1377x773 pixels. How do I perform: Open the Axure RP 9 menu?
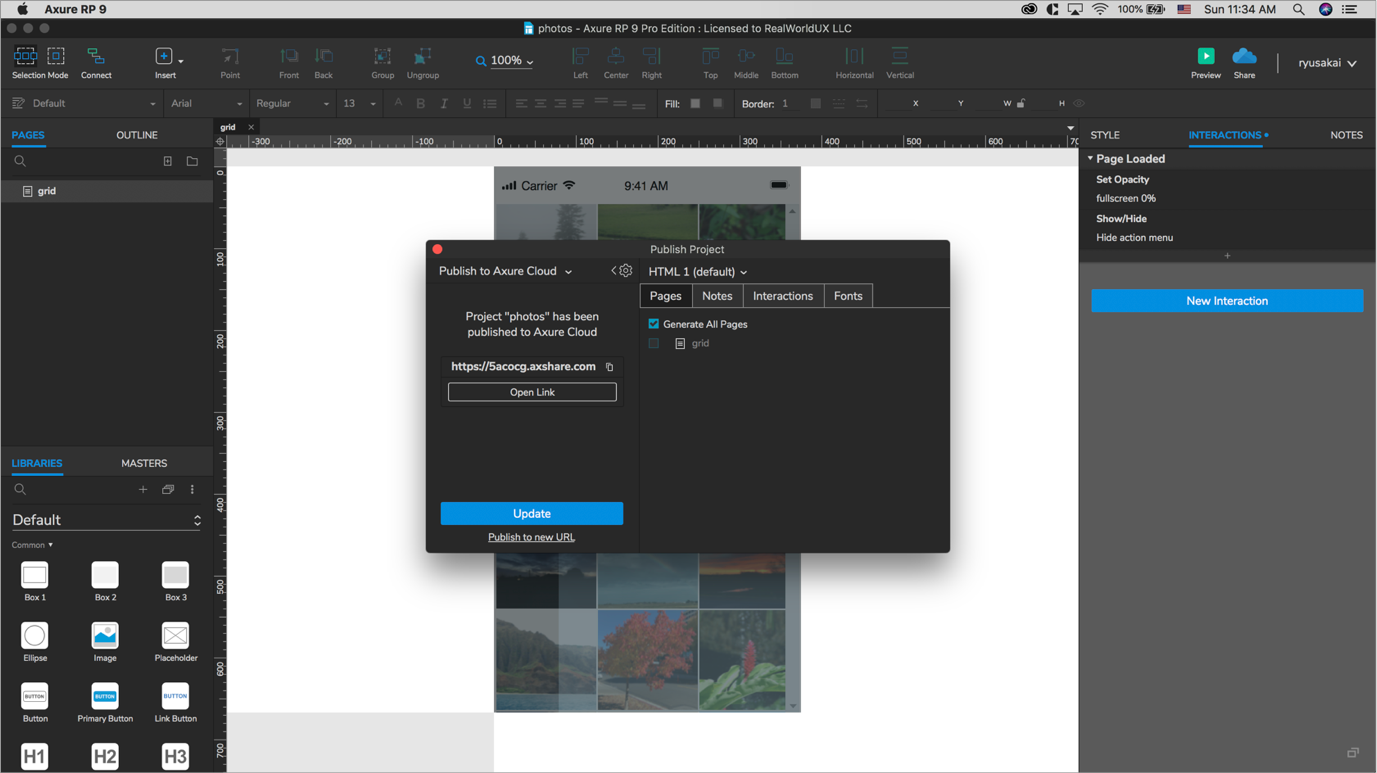point(76,9)
